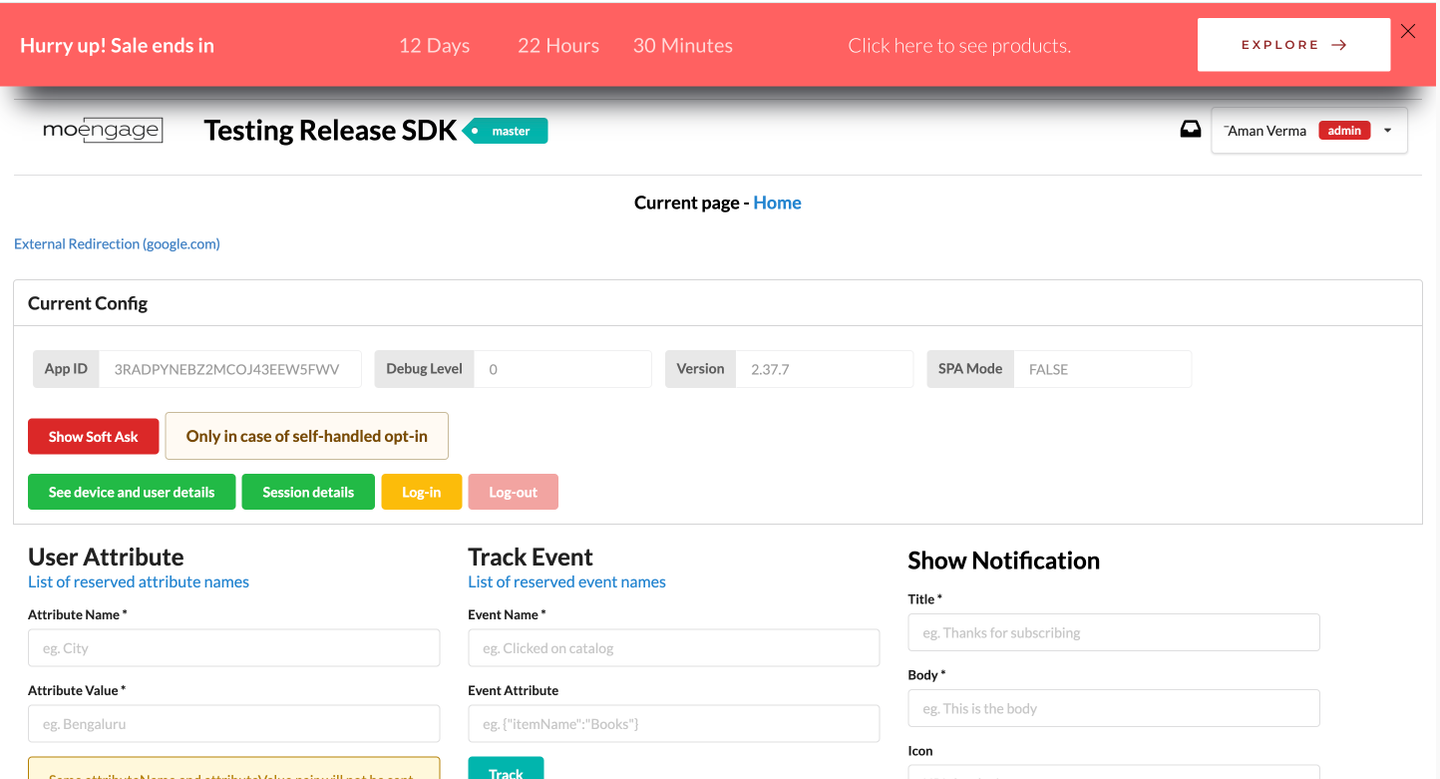Open Session details
This screenshot has width=1440, height=779.
tap(308, 492)
